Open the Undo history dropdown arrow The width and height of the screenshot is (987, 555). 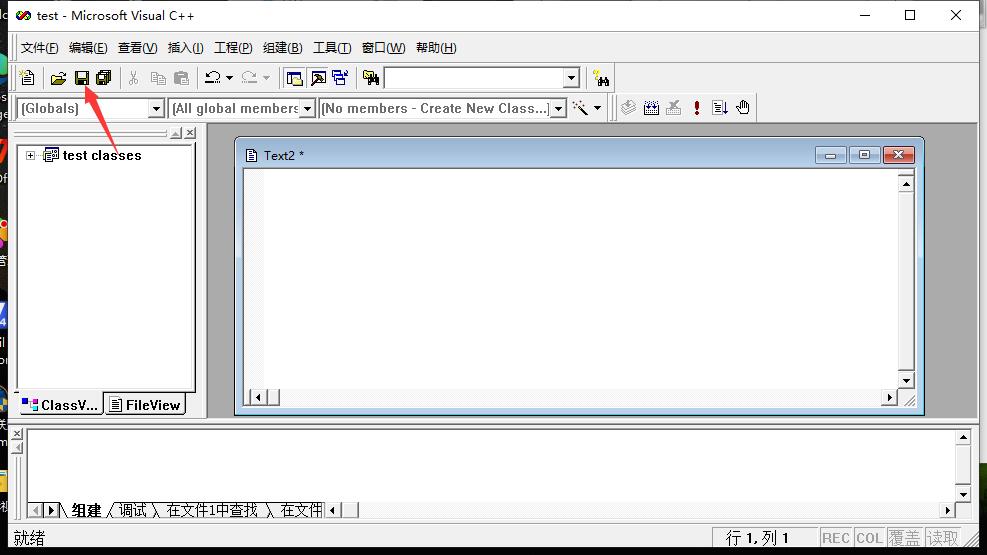[229, 78]
